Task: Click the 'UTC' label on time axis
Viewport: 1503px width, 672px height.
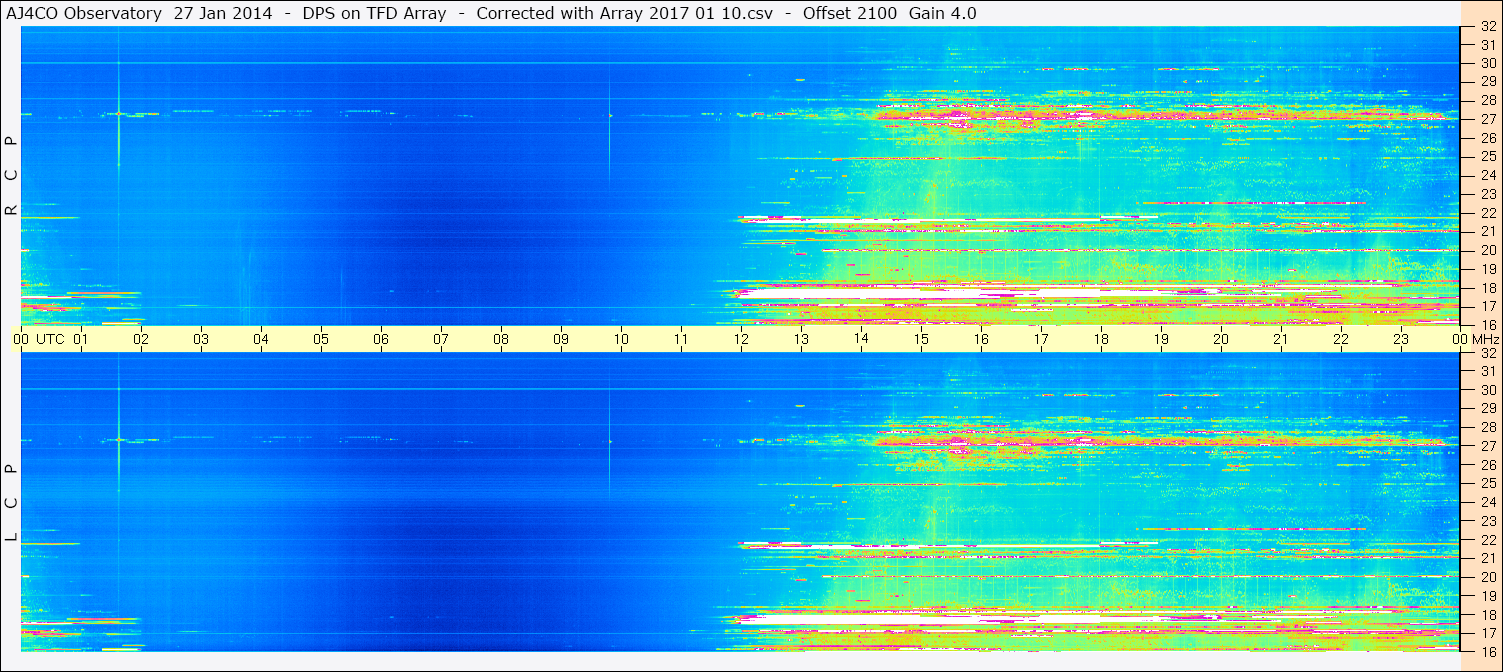Action: pyautogui.click(x=50, y=339)
